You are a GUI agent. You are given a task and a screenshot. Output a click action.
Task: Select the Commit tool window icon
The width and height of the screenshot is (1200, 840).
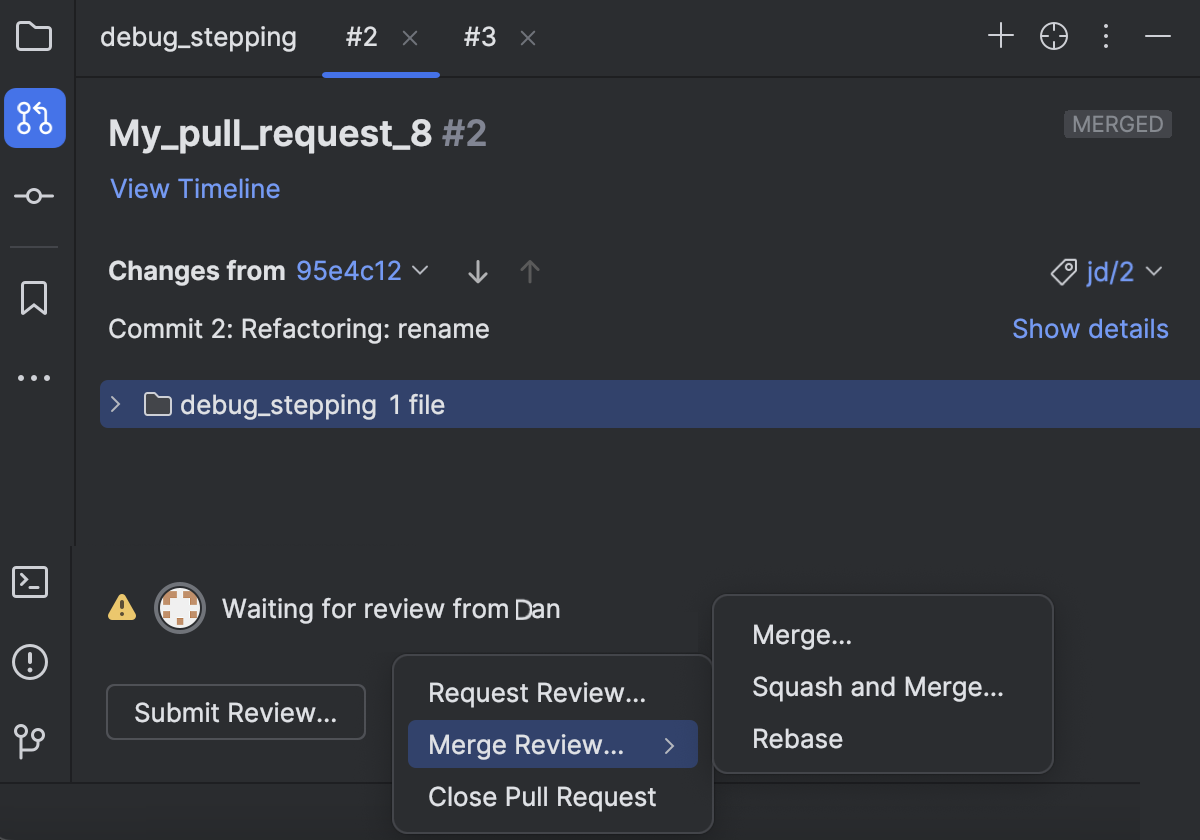[x=34, y=196]
